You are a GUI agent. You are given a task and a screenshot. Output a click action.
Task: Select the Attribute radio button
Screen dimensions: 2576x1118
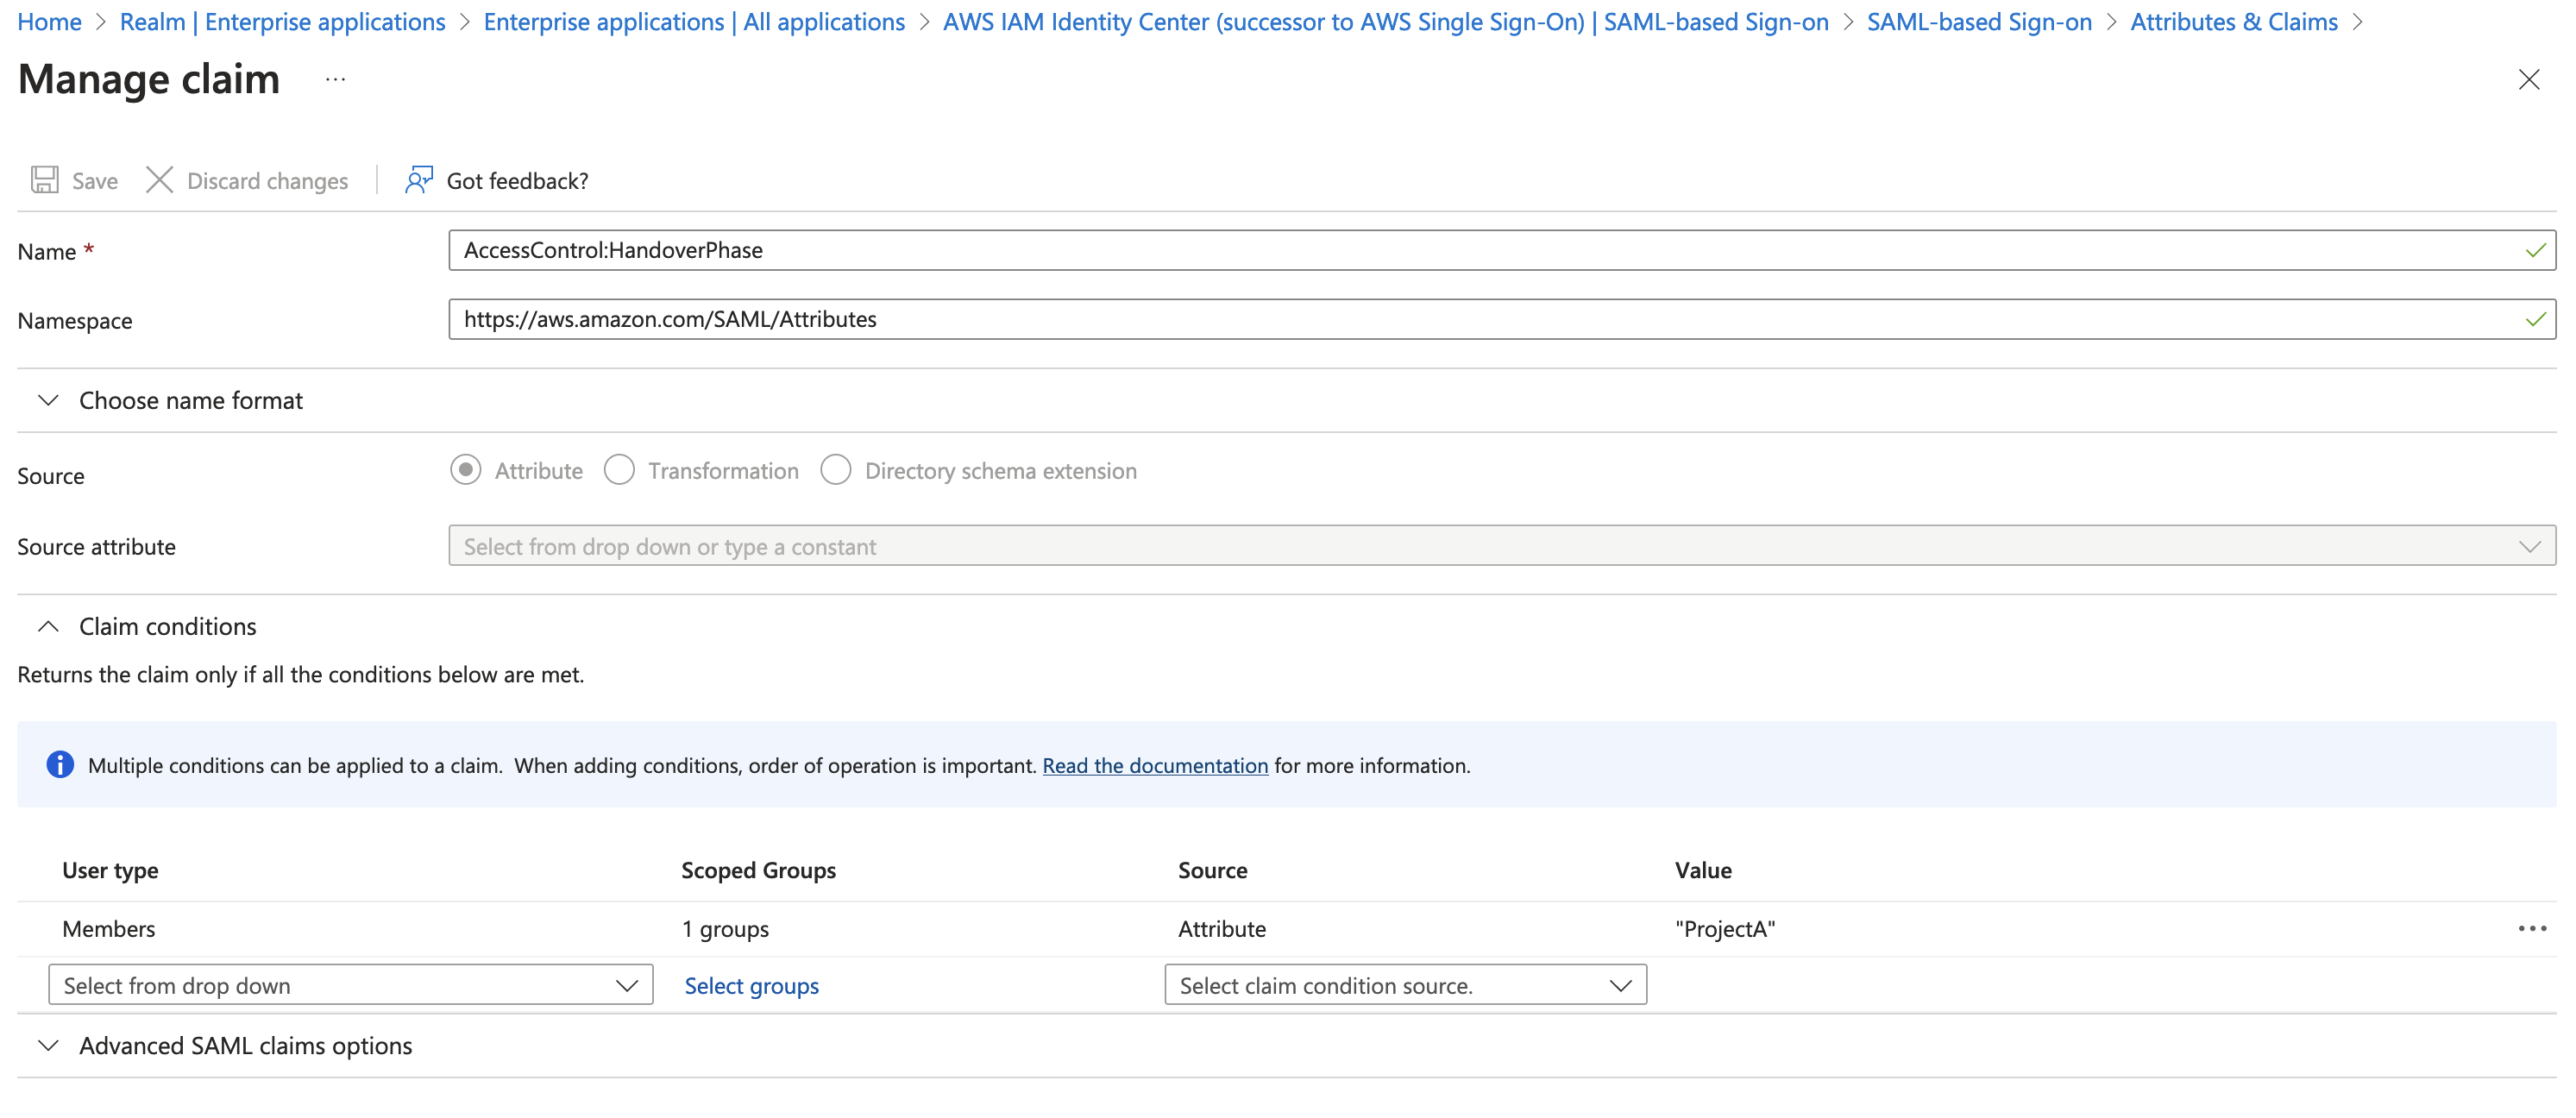pos(465,469)
